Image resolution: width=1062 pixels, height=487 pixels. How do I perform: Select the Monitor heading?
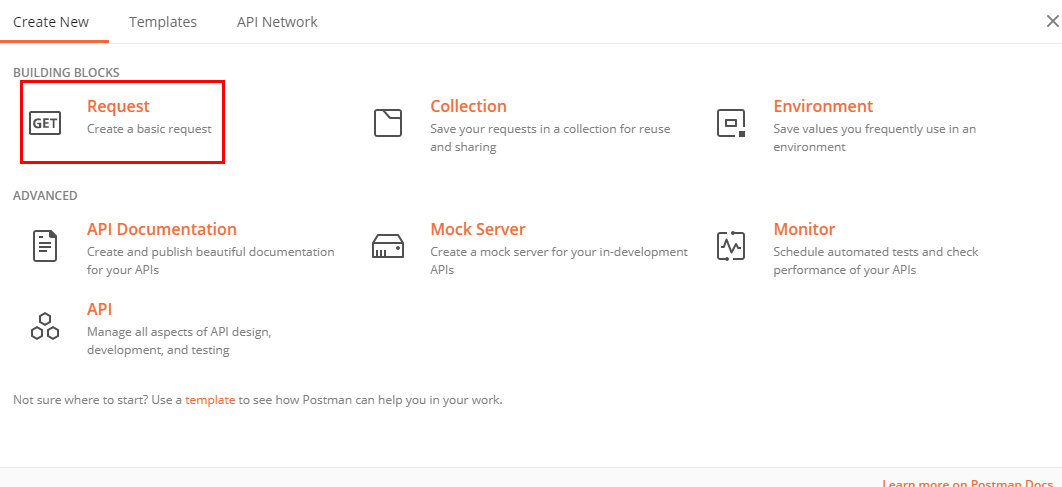[x=804, y=229]
